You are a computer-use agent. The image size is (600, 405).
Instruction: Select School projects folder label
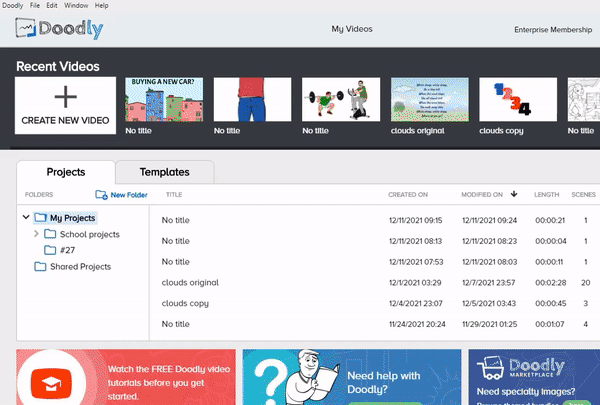[x=90, y=234]
